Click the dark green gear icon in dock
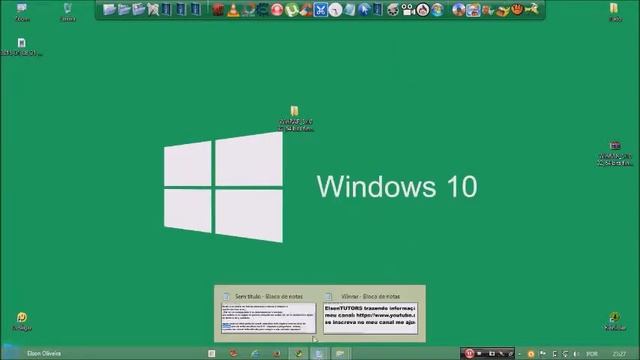Screen dimensions: 640x360 click(x=262, y=10)
